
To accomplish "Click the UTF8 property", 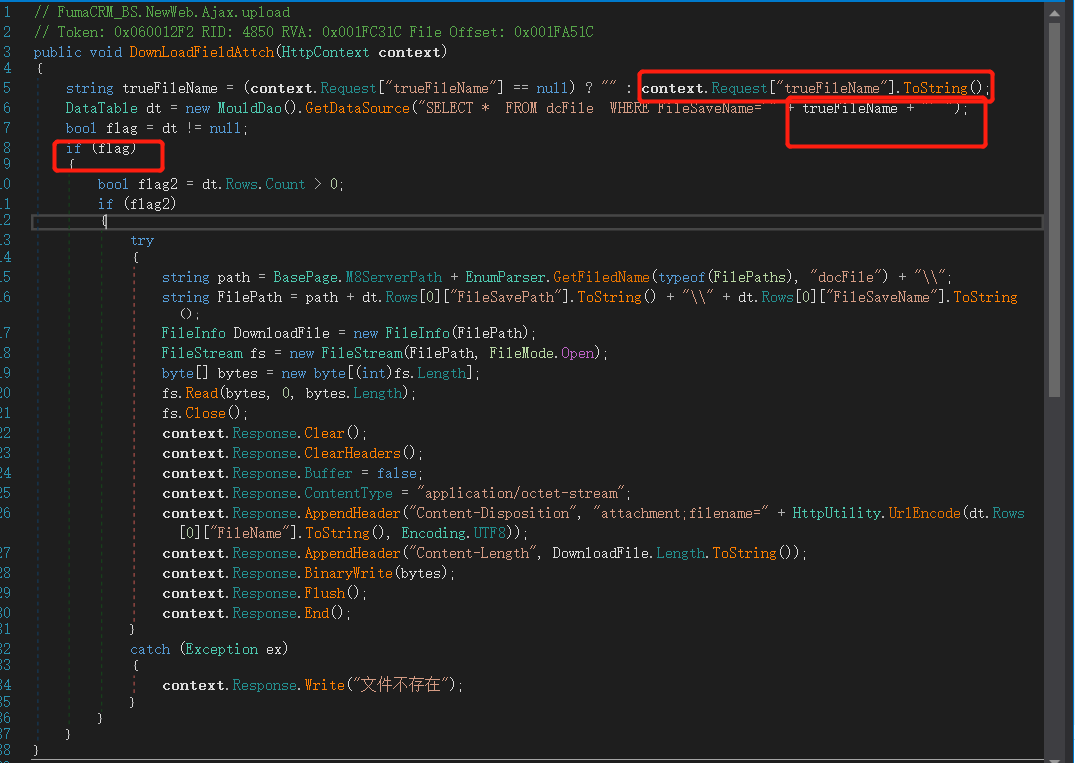I will 490,533.
